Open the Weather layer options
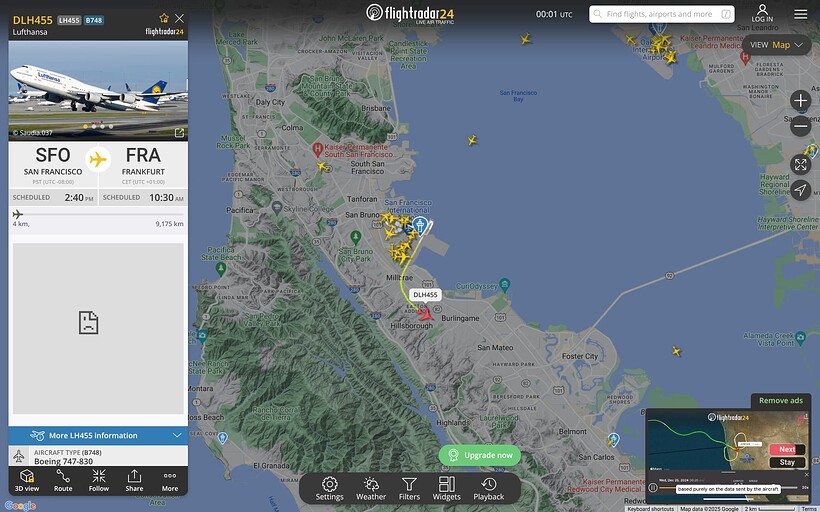820x512 pixels. click(x=371, y=488)
